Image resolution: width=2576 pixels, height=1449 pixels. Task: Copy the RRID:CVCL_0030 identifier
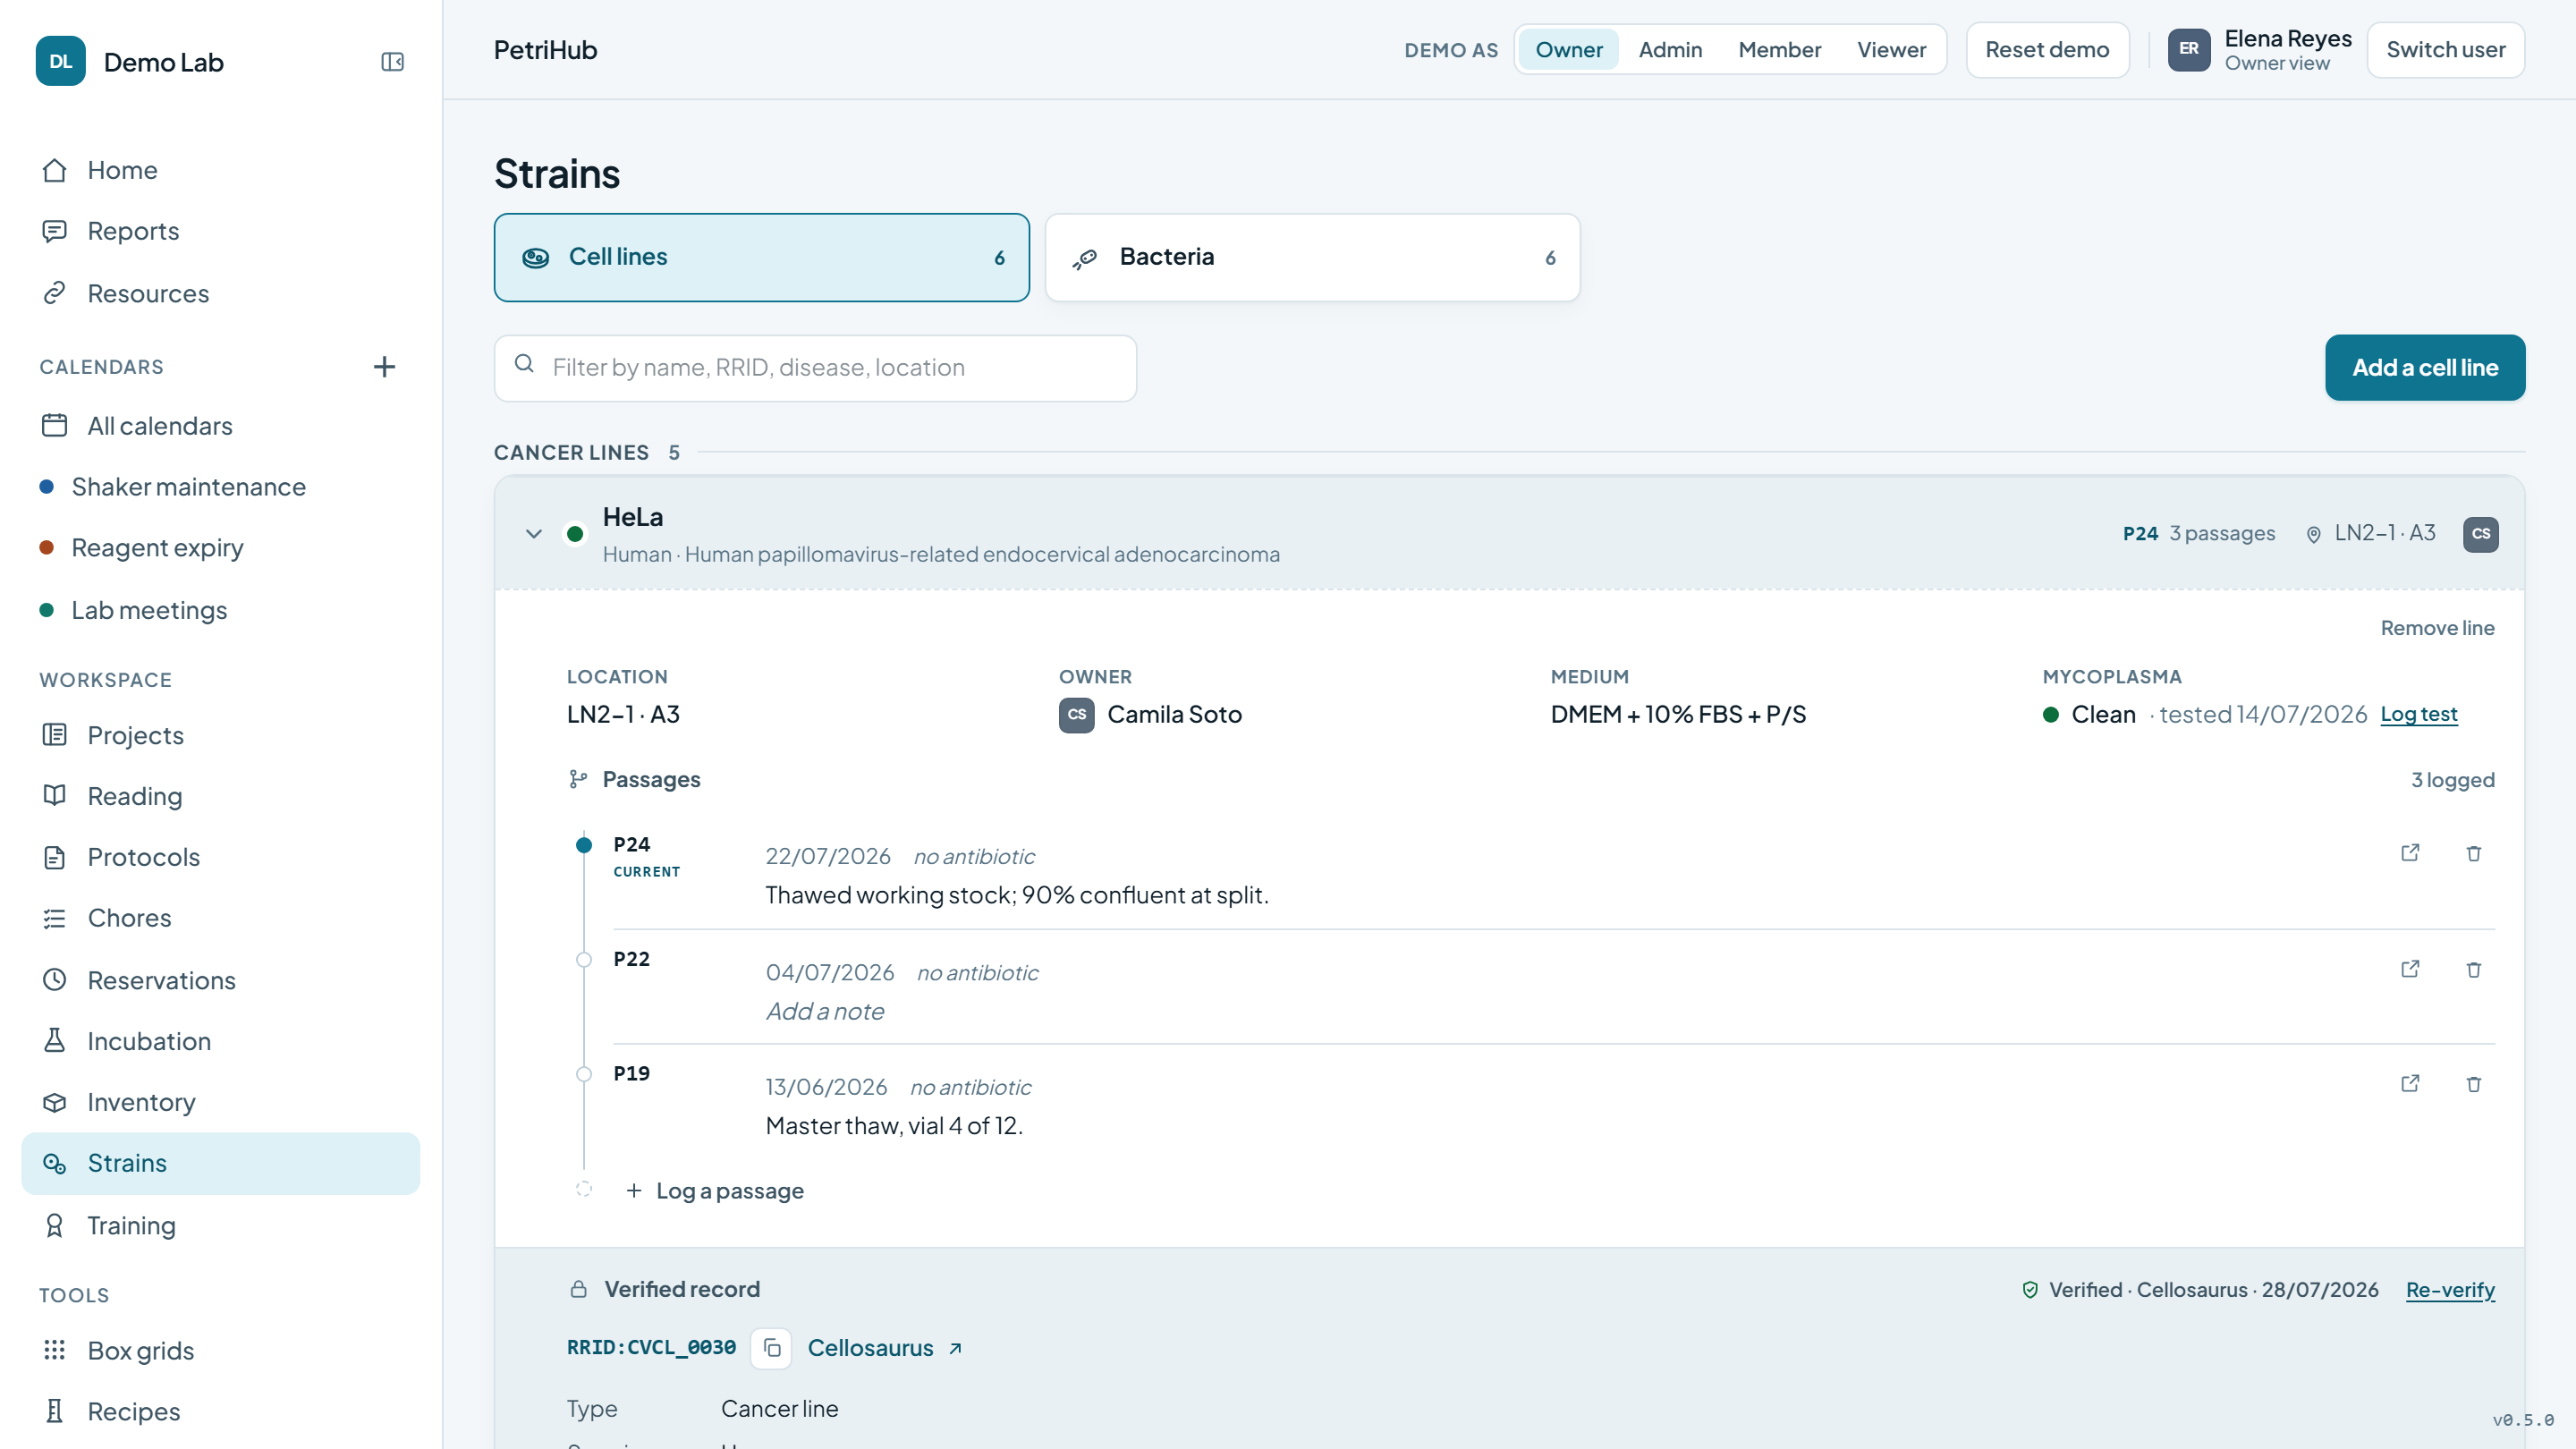coord(771,1348)
